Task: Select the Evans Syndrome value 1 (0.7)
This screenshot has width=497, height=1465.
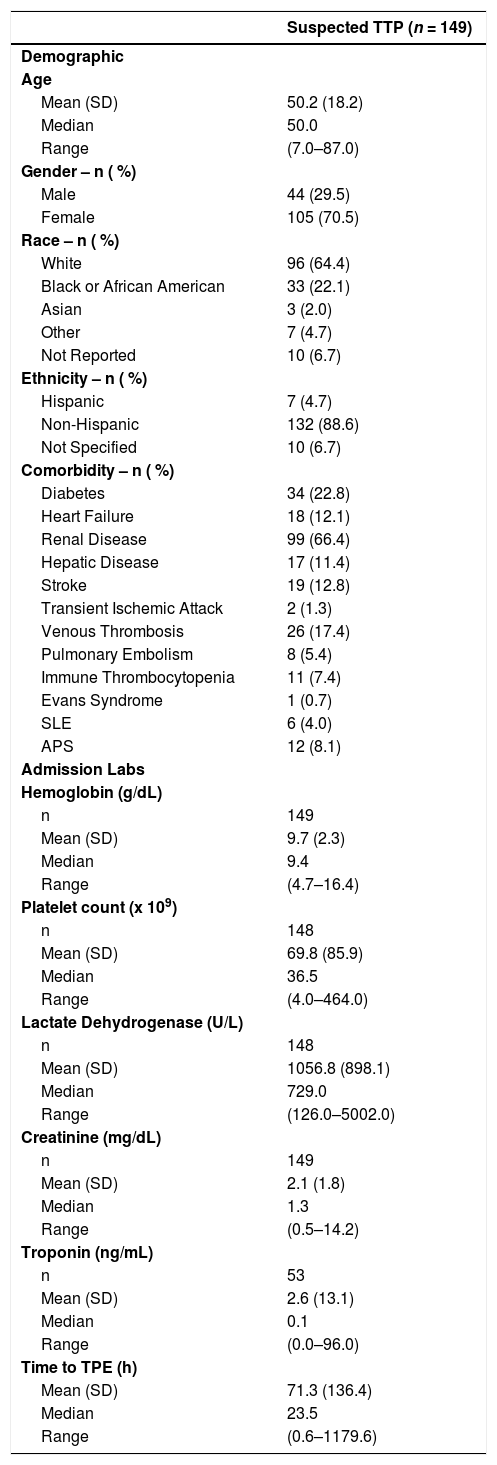Action: tap(311, 701)
